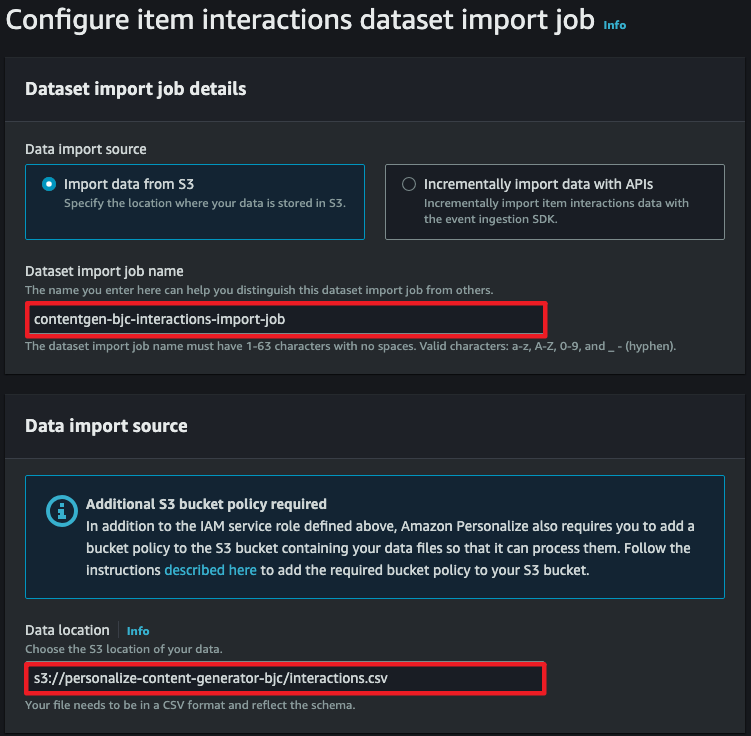751x736 pixels.
Task: Click the Additional S3 bucket policy required title
Action: pyautogui.click(x=206, y=504)
